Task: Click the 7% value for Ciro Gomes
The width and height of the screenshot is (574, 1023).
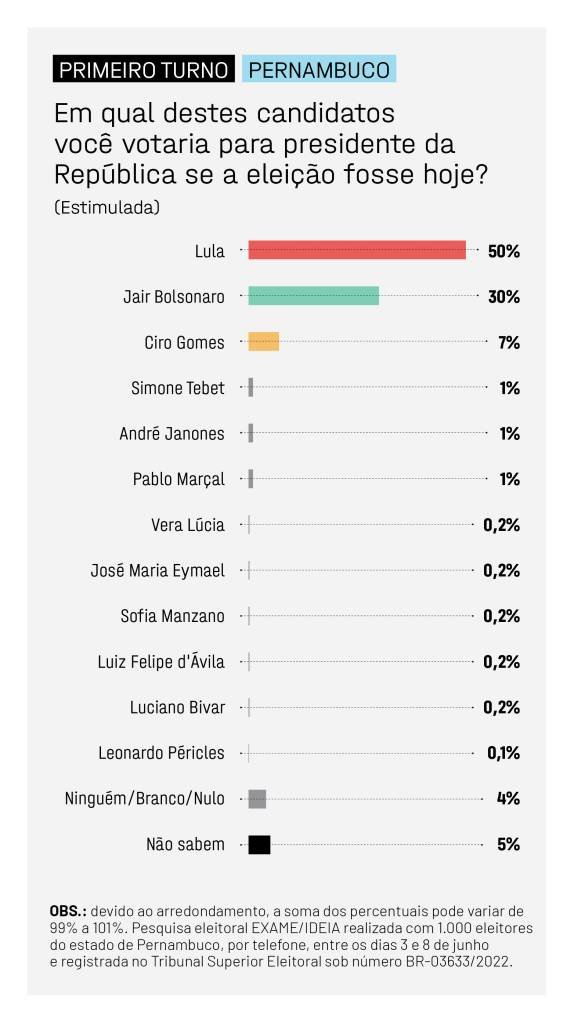Action: [x=509, y=343]
